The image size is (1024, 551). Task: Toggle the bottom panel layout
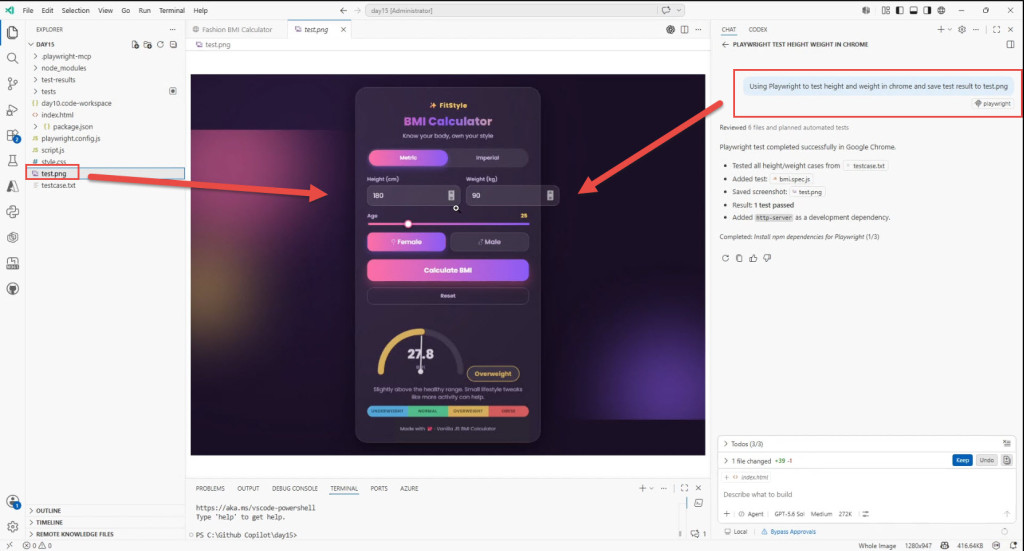[x=913, y=10]
